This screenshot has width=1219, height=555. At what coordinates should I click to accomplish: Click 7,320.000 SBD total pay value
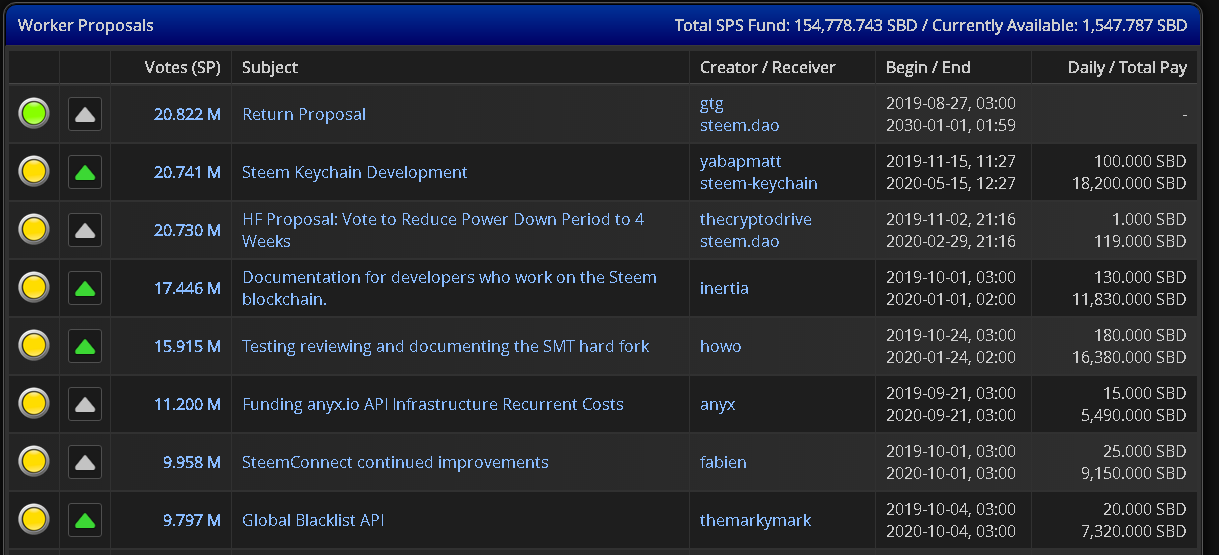(x=1134, y=531)
